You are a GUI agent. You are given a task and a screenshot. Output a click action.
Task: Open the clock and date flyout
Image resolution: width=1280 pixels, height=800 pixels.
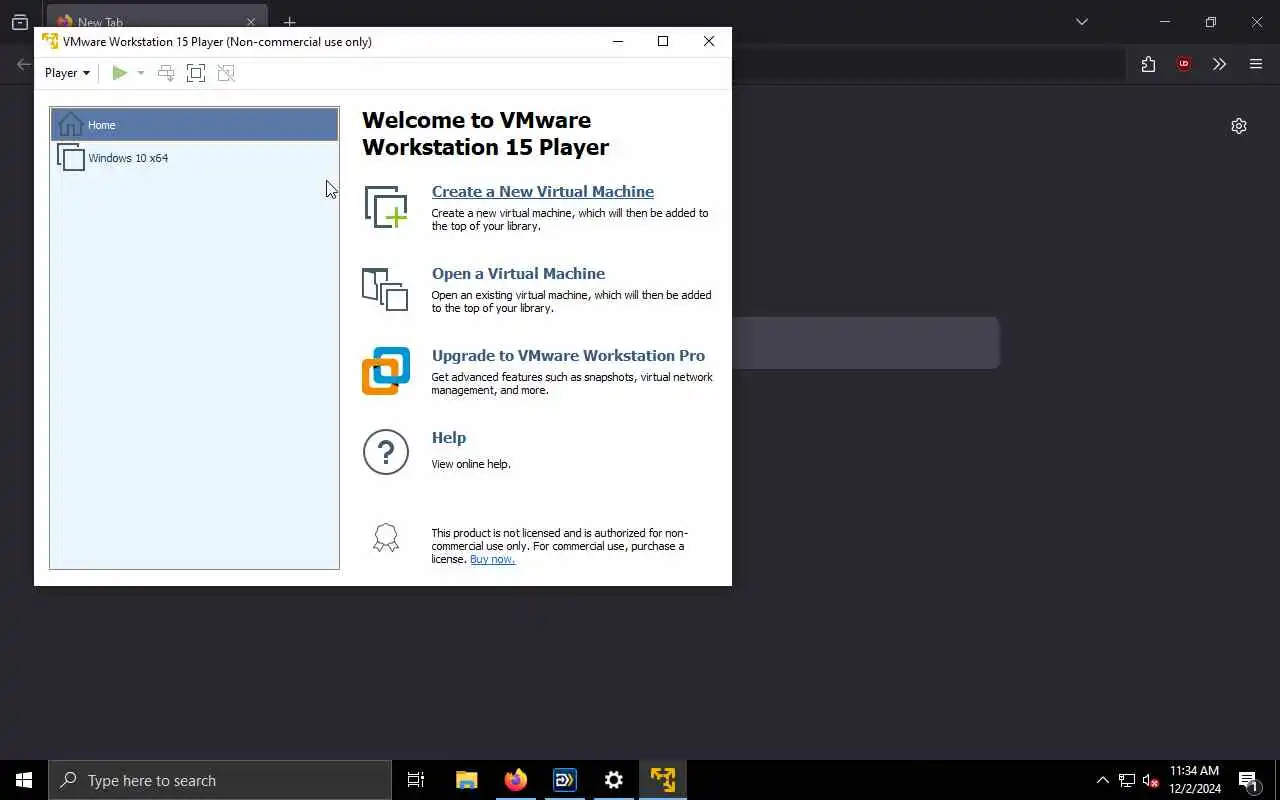1195,780
